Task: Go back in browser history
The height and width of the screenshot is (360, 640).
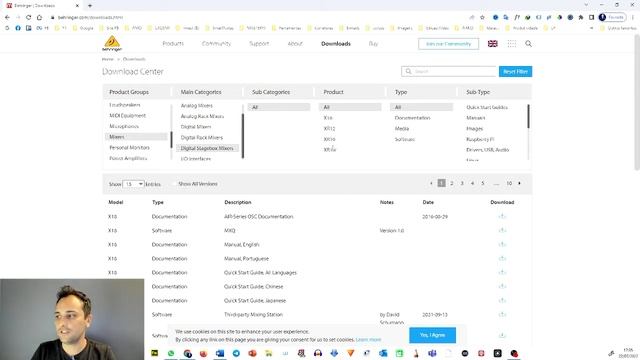Action: (x=7, y=17)
